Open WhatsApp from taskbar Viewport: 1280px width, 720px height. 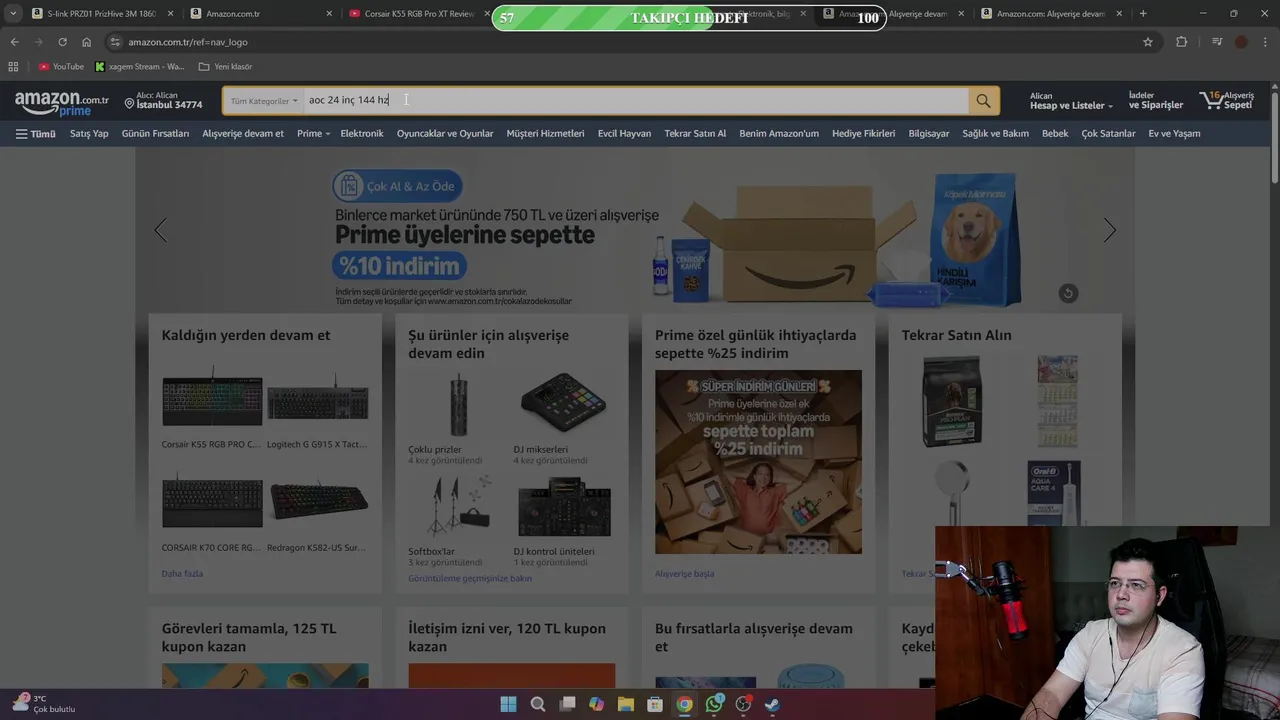tap(714, 704)
